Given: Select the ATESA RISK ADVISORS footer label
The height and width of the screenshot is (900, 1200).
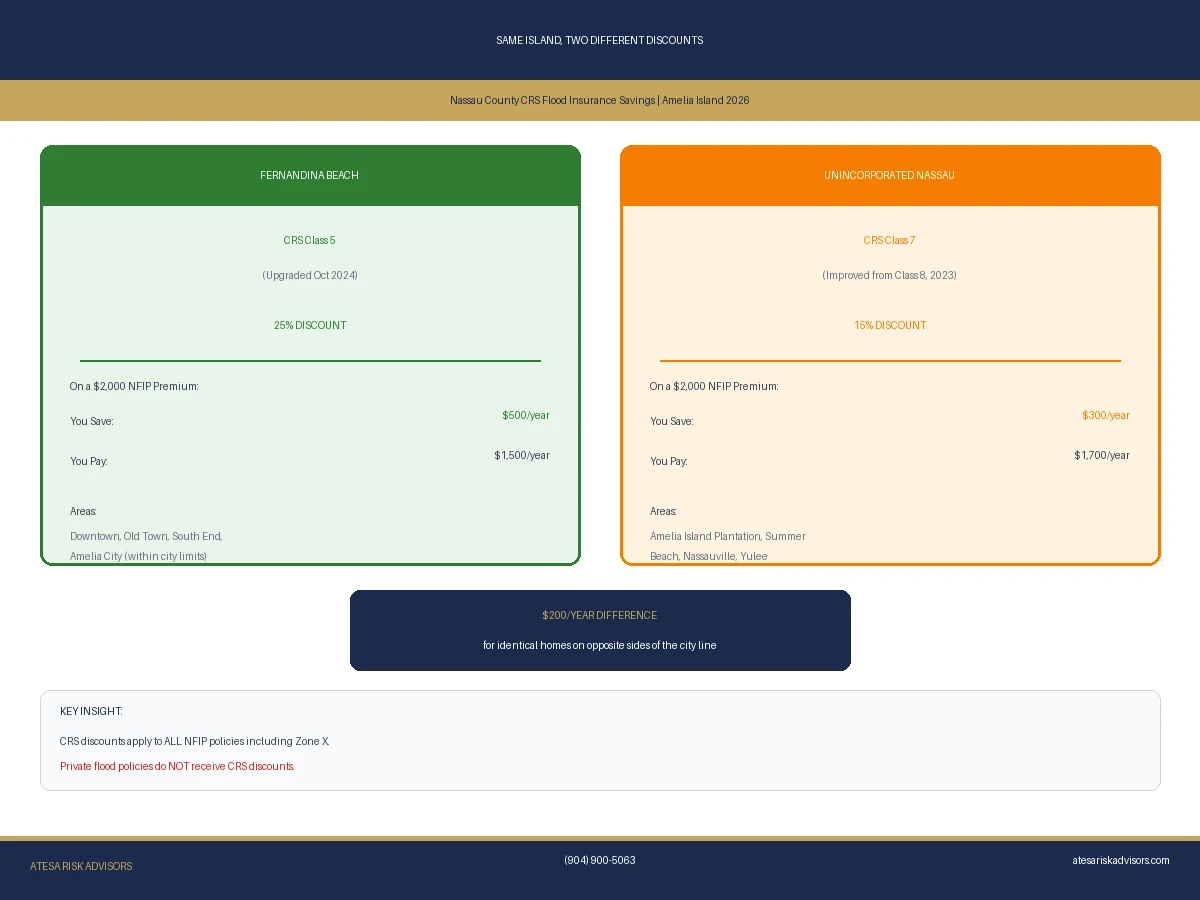Looking at the screenshot, I should [x=81, y=866].
